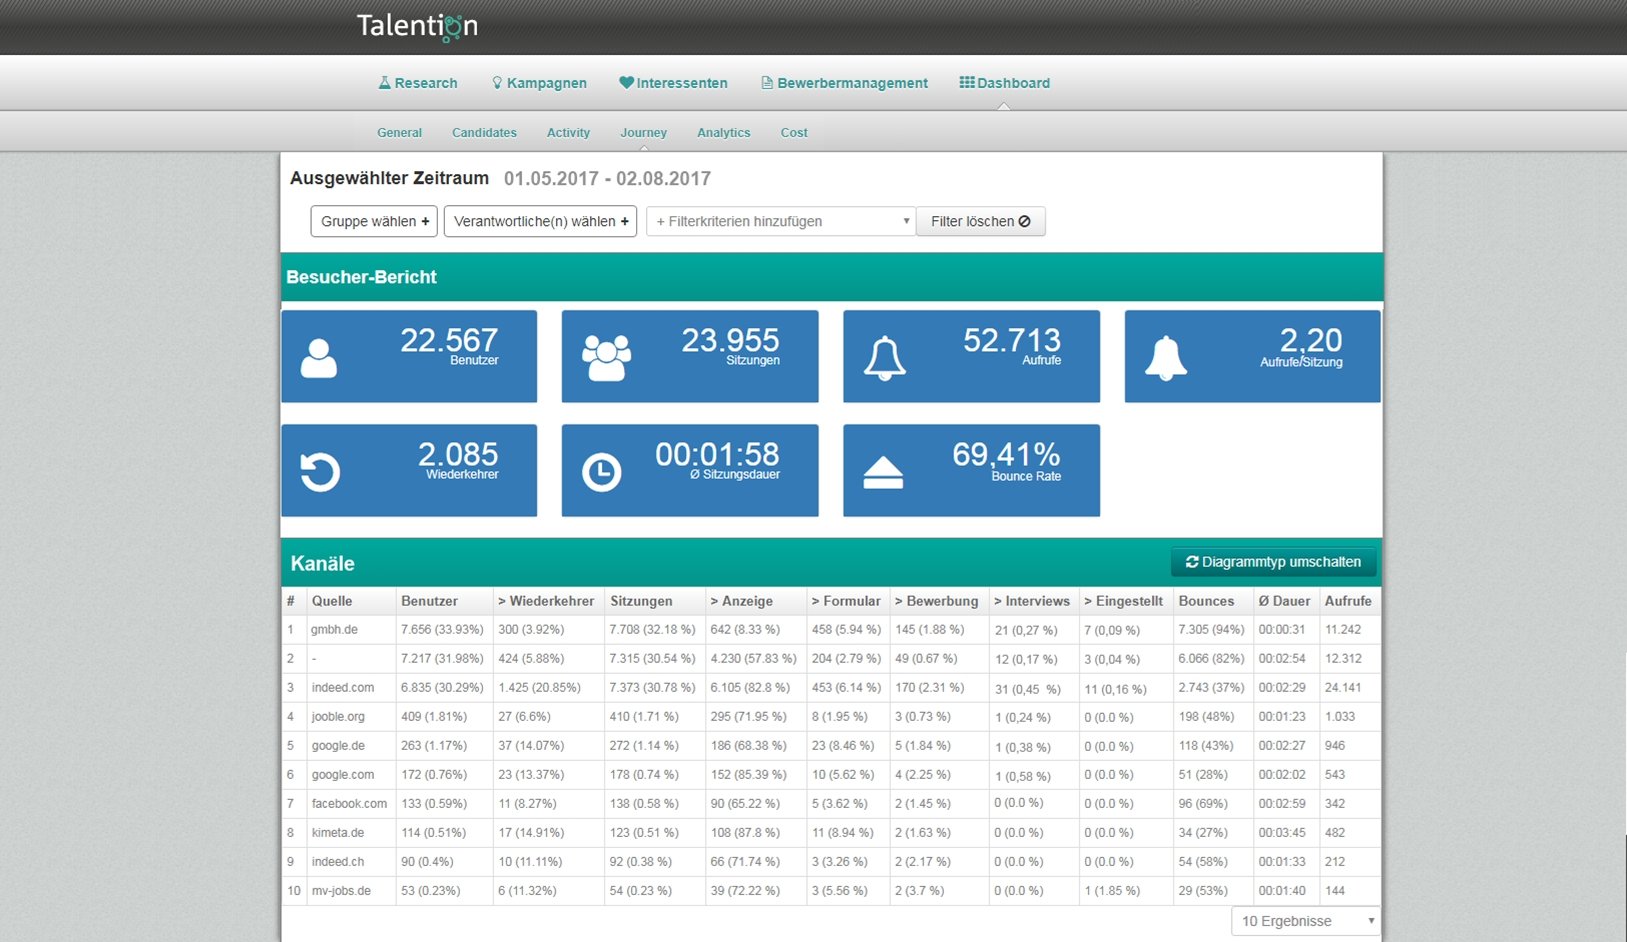Switch to the Candidates tab

click(484, 132)
